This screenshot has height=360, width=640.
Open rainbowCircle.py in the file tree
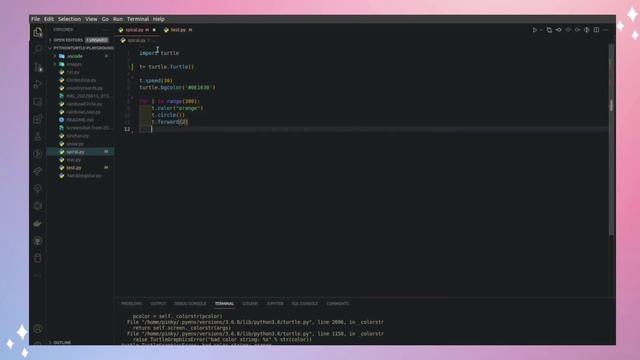point(80,104)
